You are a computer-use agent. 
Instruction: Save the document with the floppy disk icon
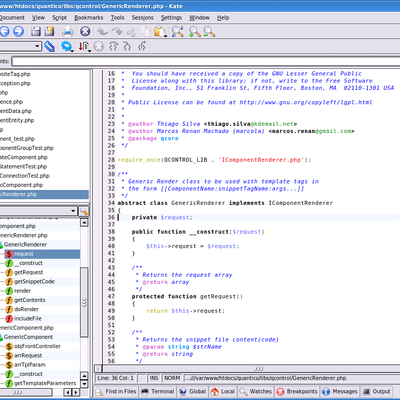tap(35, 31)
